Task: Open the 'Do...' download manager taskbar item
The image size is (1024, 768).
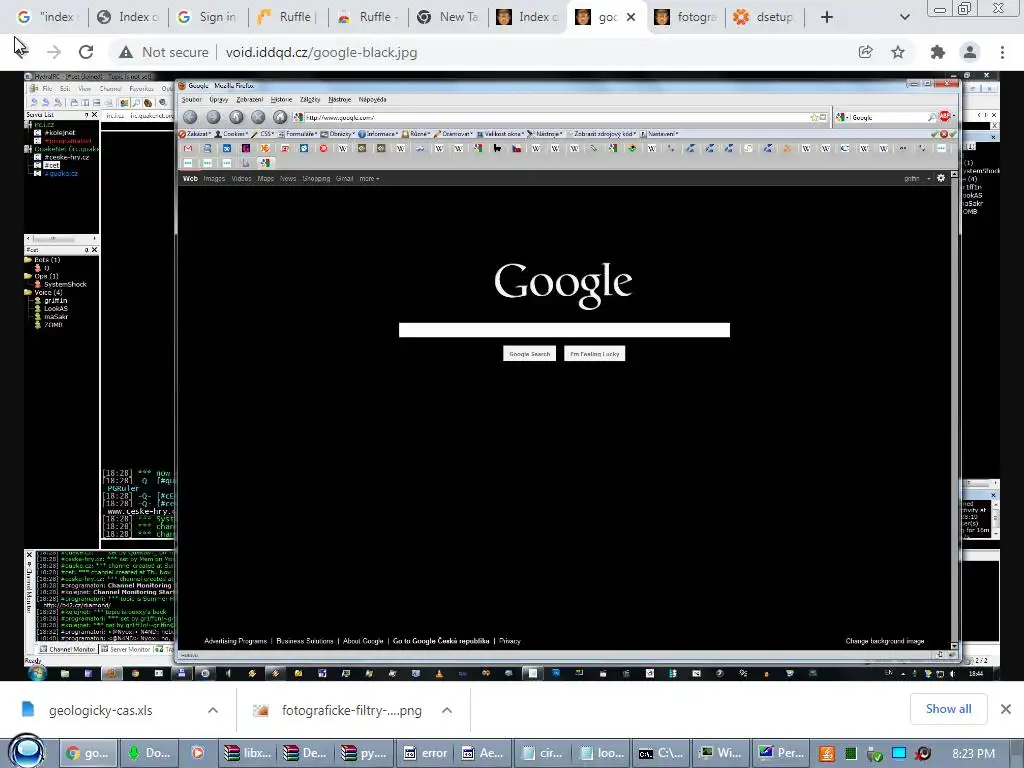Action: pyautogui.click(x=150, y=753)
